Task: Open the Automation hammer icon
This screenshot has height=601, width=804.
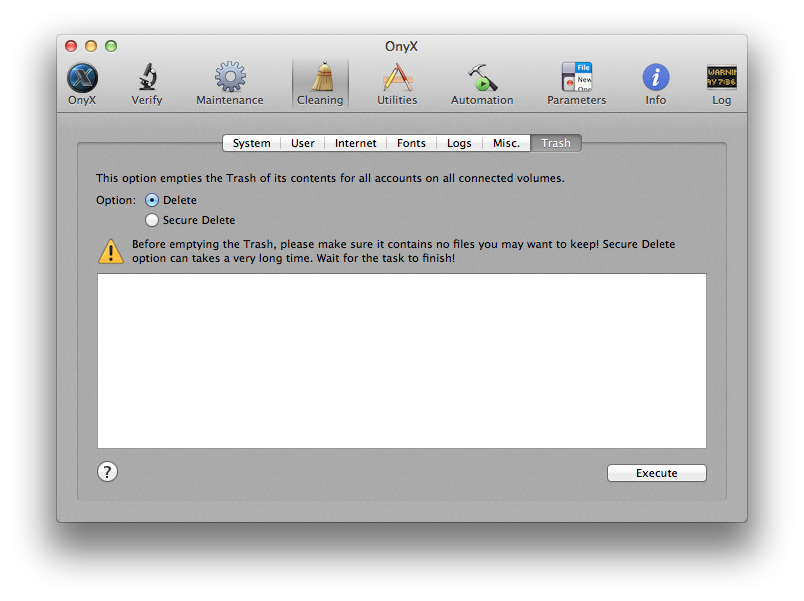Action: 482,78
